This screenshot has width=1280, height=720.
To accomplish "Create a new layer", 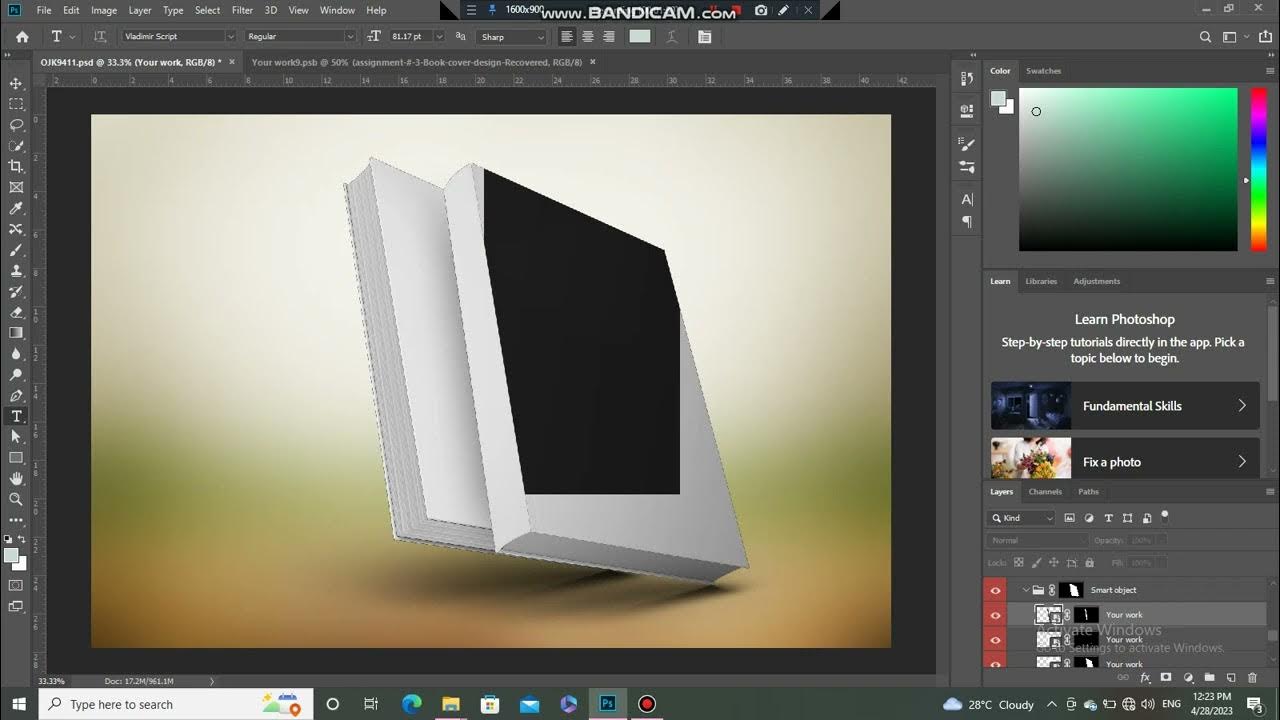I will coord(1231,678).
